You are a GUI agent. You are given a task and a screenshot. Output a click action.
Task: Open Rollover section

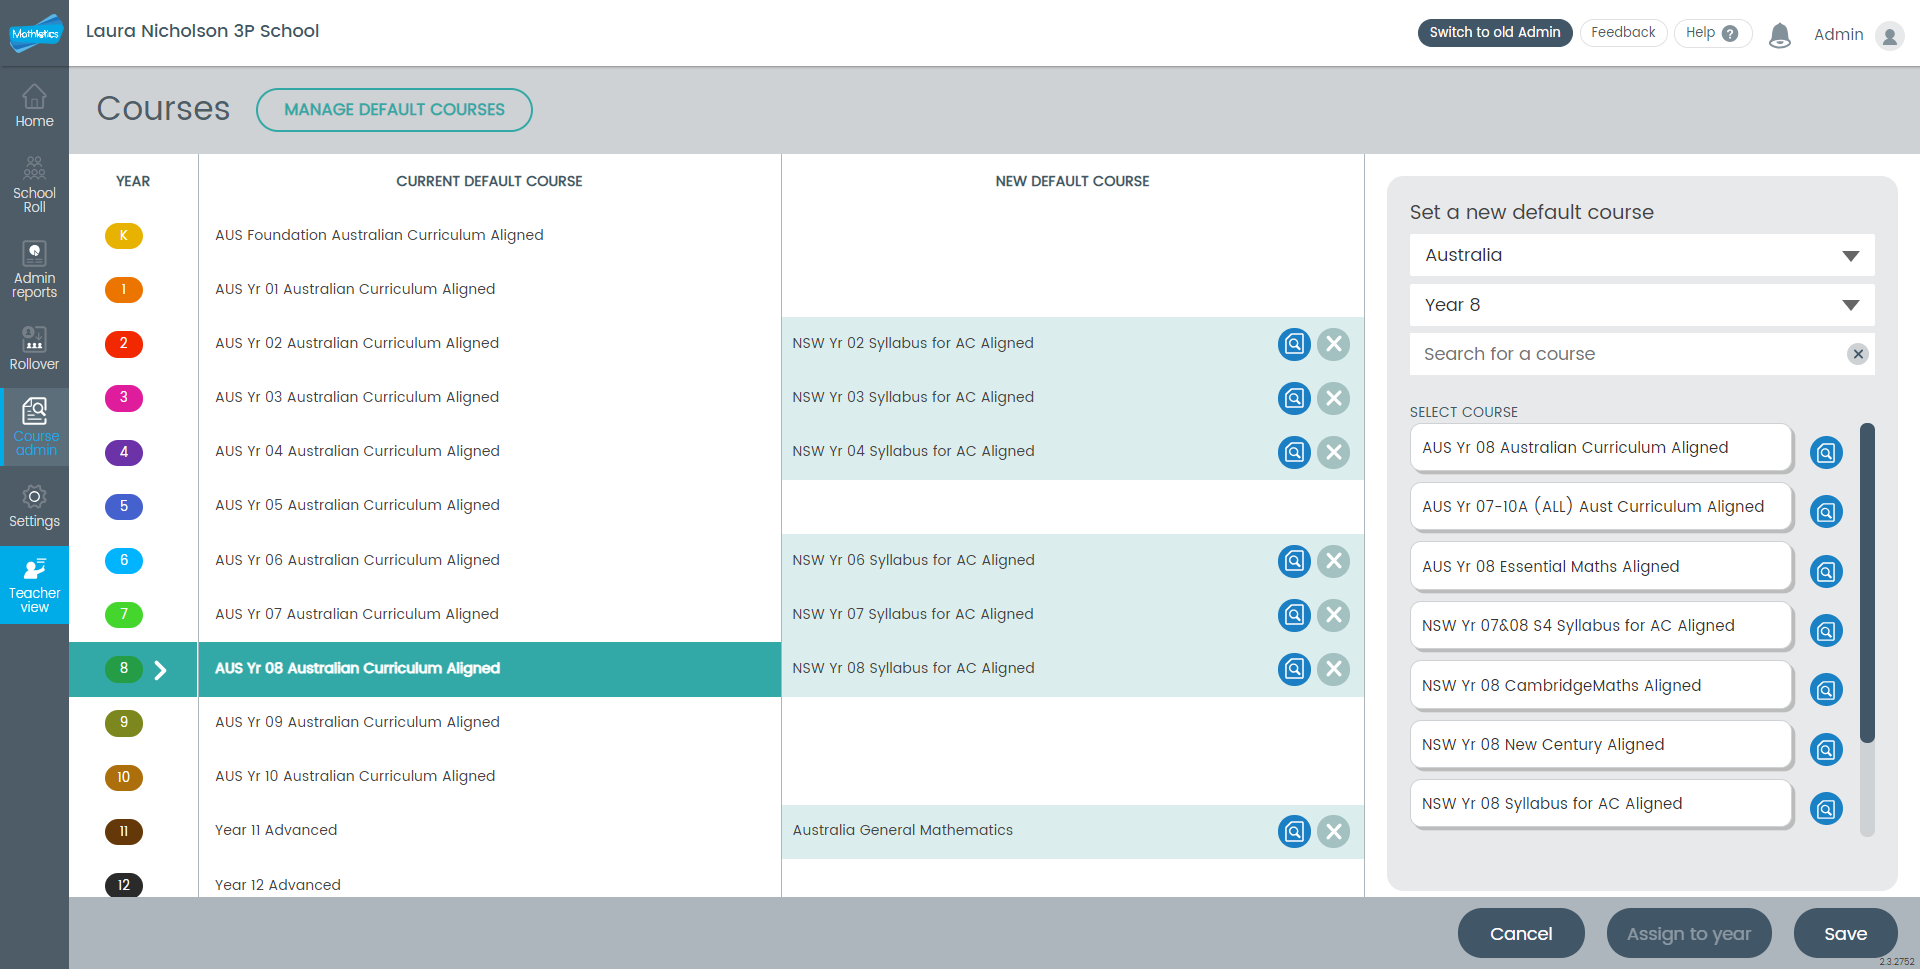(34, 348)
